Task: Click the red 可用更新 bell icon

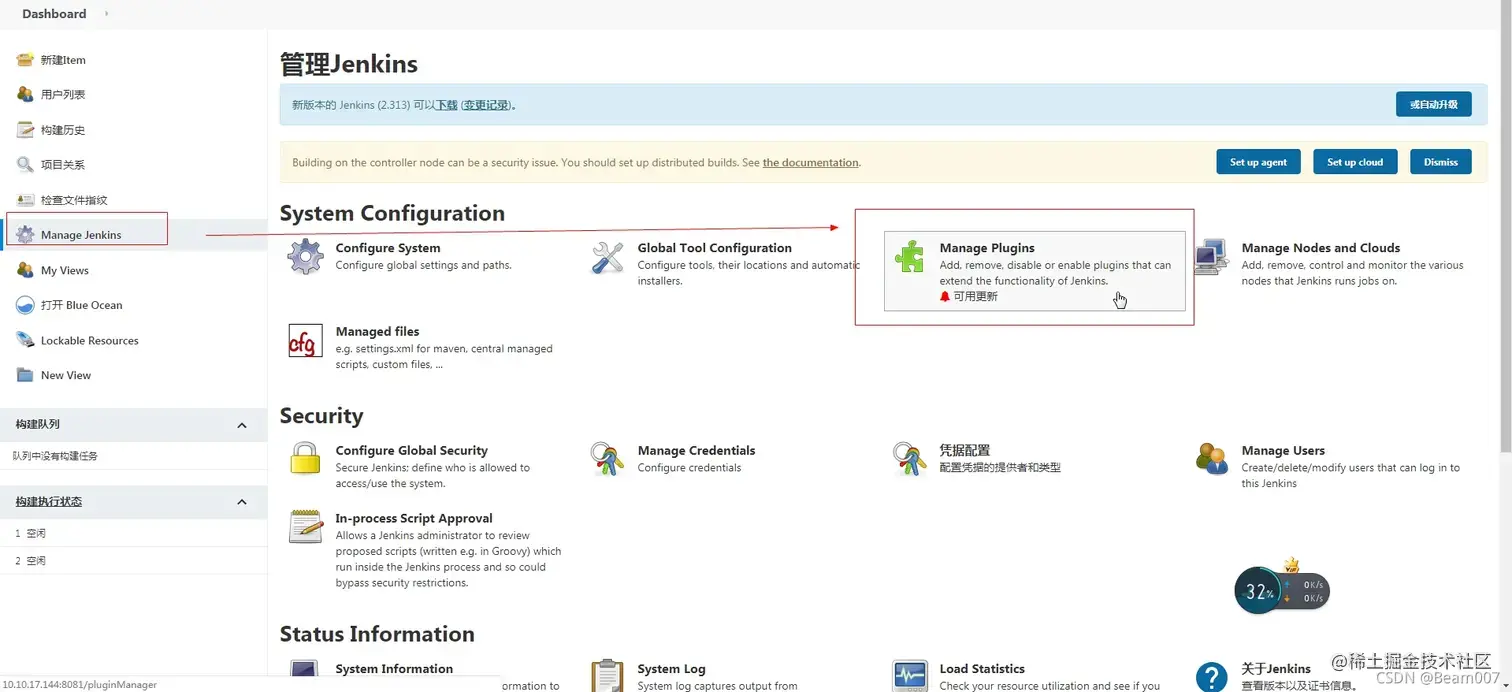Action: click(945, 297)
